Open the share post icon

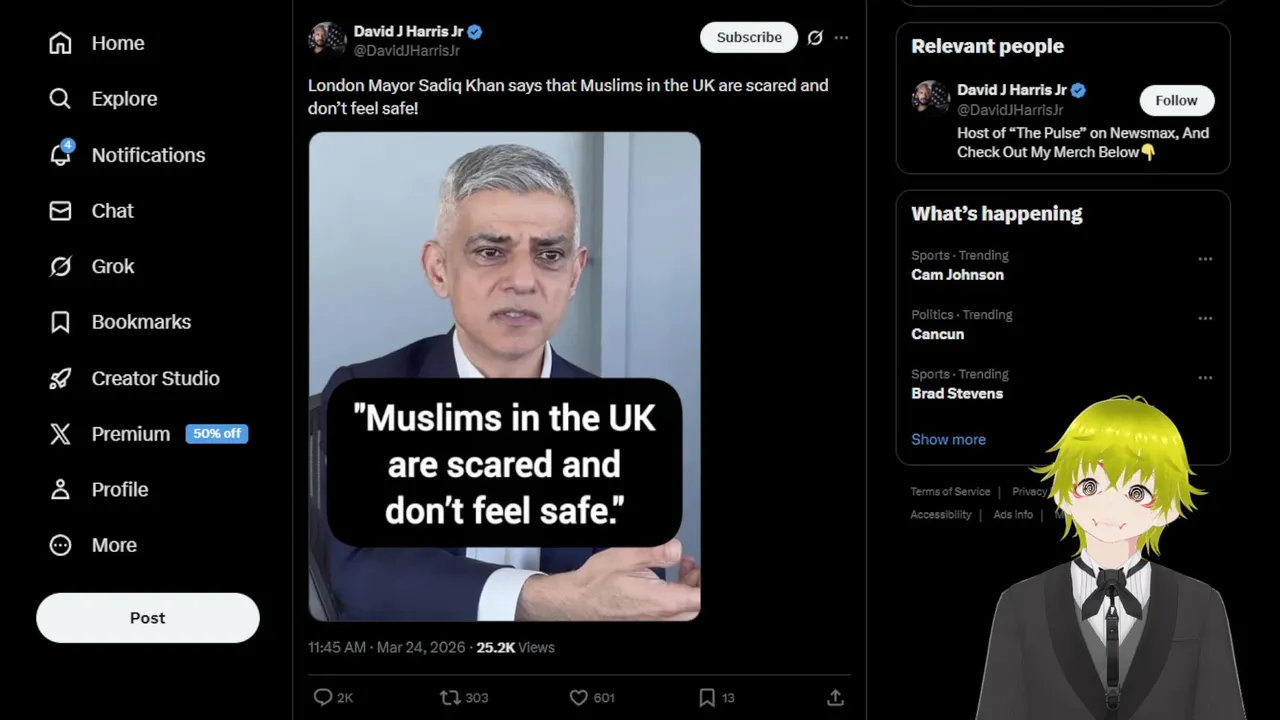coord(835,697)
